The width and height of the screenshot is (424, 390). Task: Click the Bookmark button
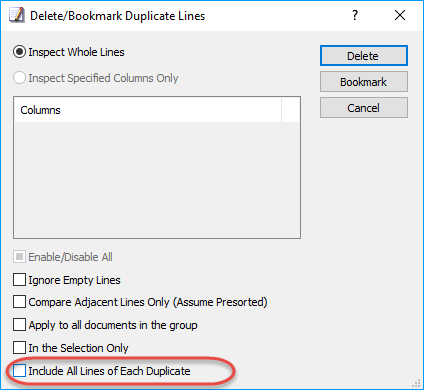364,82
